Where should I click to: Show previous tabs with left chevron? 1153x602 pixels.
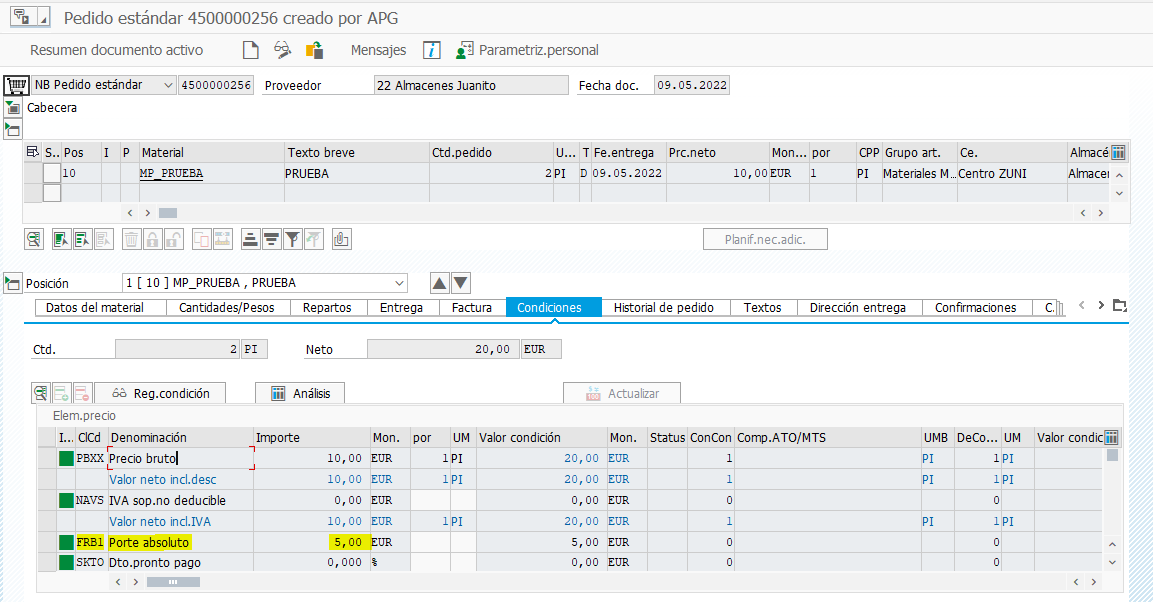point(1082,305)
